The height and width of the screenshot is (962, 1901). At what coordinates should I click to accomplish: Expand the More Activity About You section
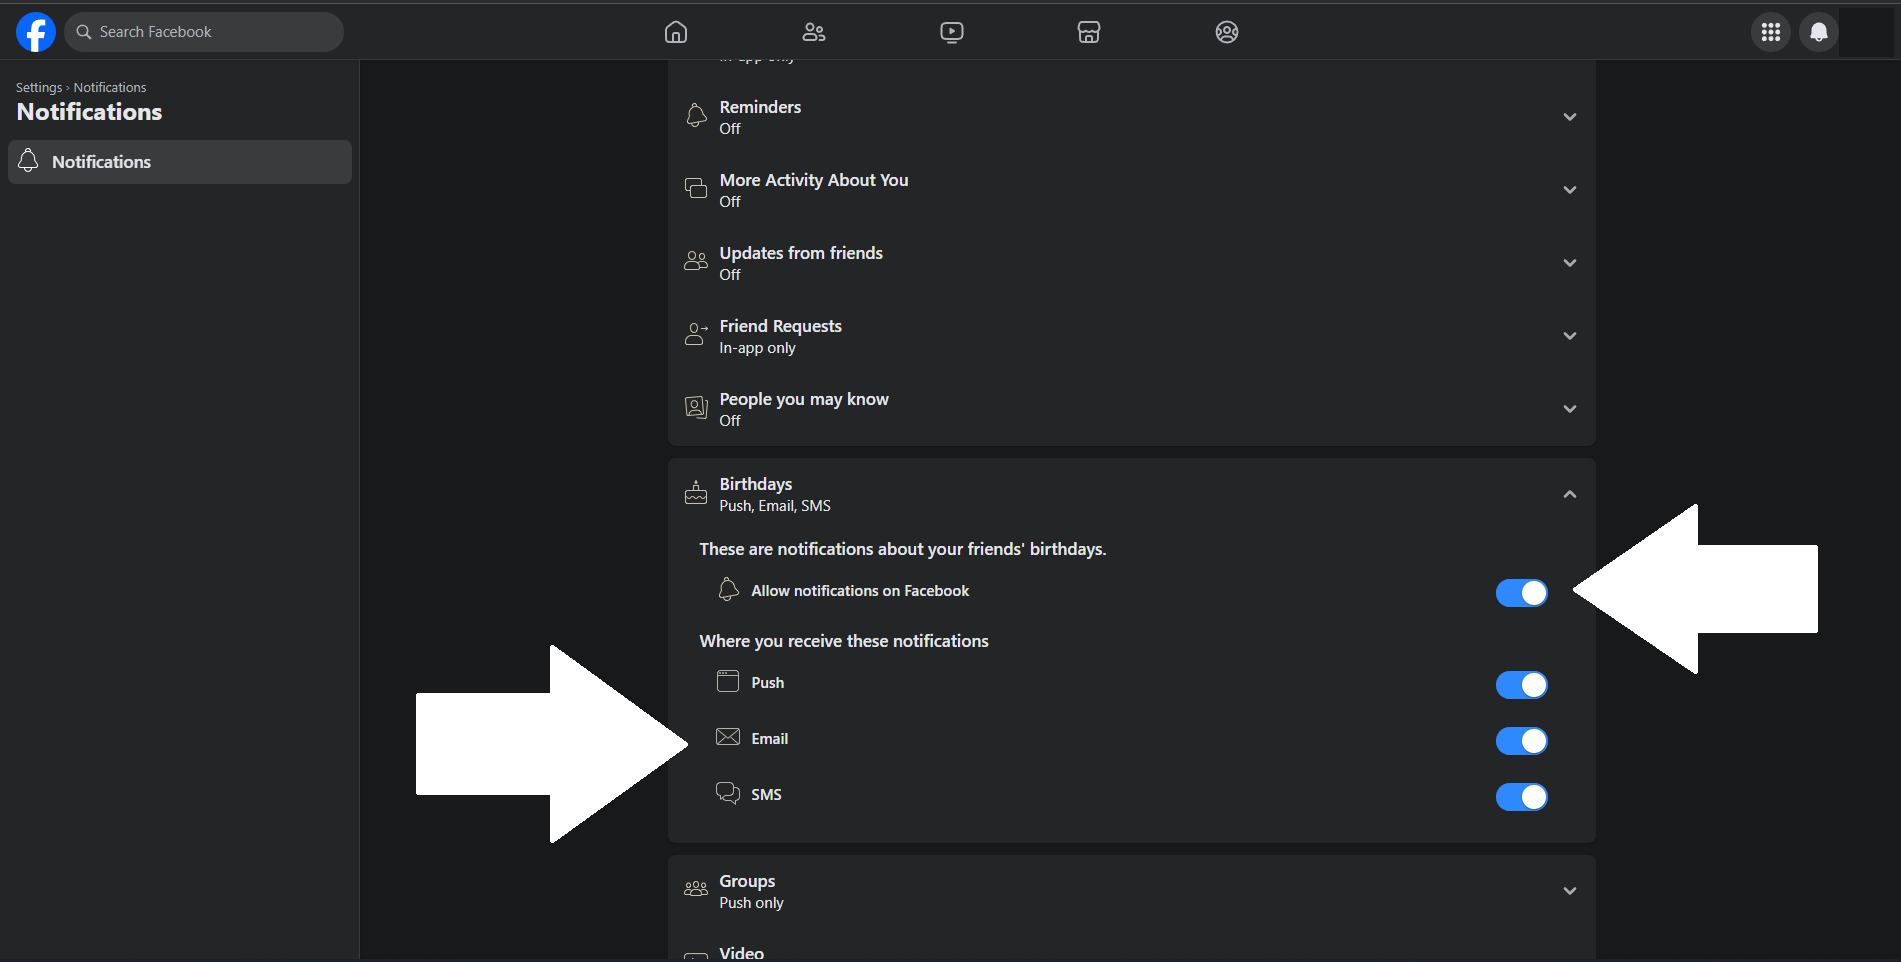1569,189
